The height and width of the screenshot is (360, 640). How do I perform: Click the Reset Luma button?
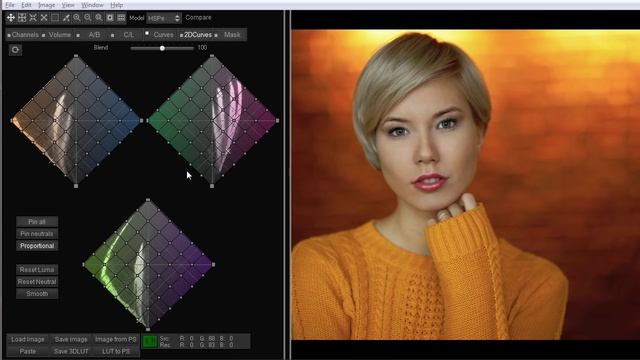pyautogui.click(x=37, y=269)
